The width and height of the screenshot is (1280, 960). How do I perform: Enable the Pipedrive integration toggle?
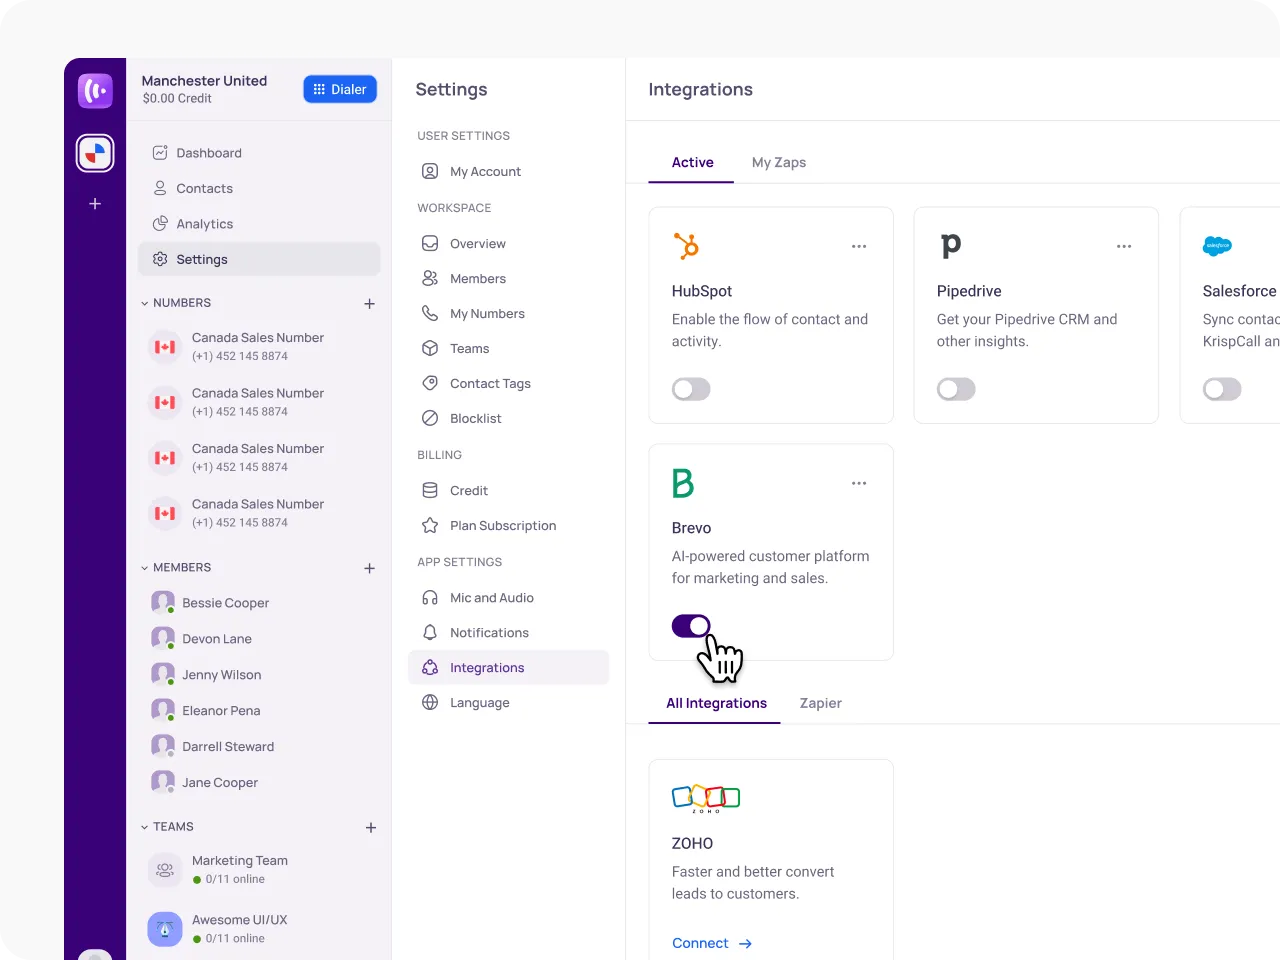(x=956, y=389)
